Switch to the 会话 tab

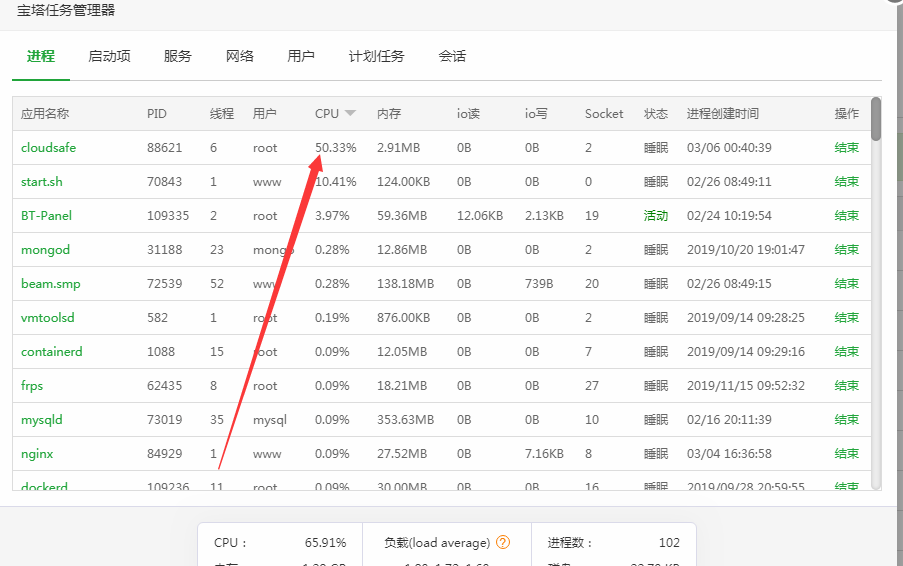452,57
